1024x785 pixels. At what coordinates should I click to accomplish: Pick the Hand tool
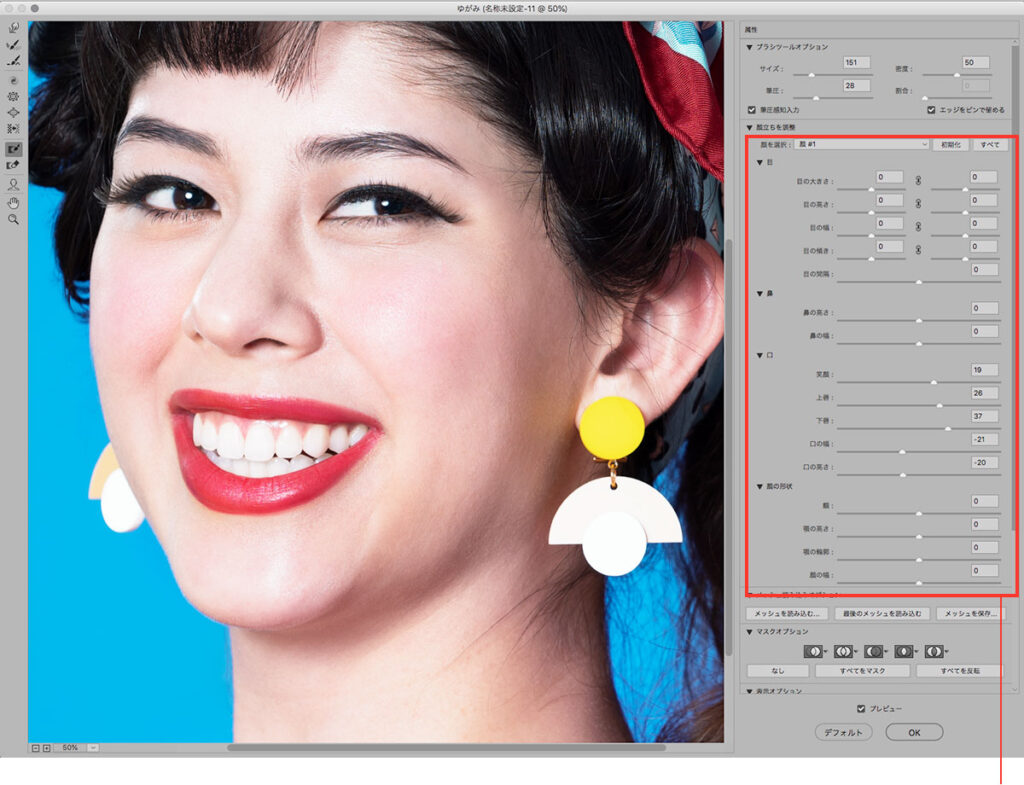coord(14,201)
